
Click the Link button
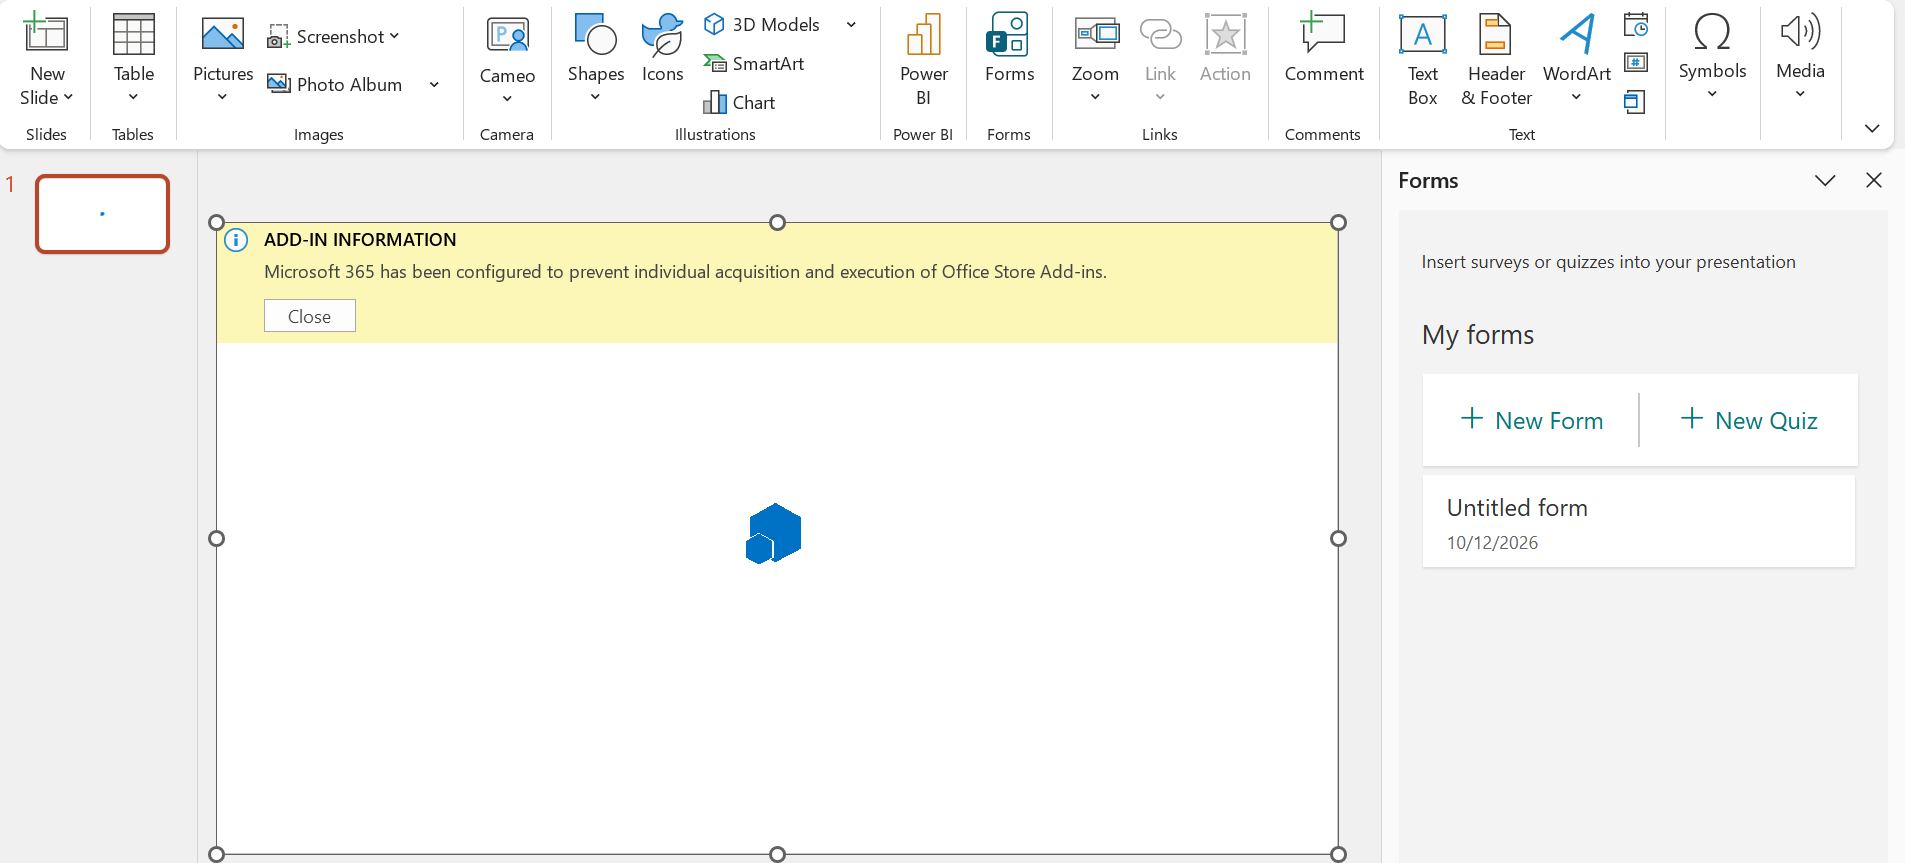1160,59
